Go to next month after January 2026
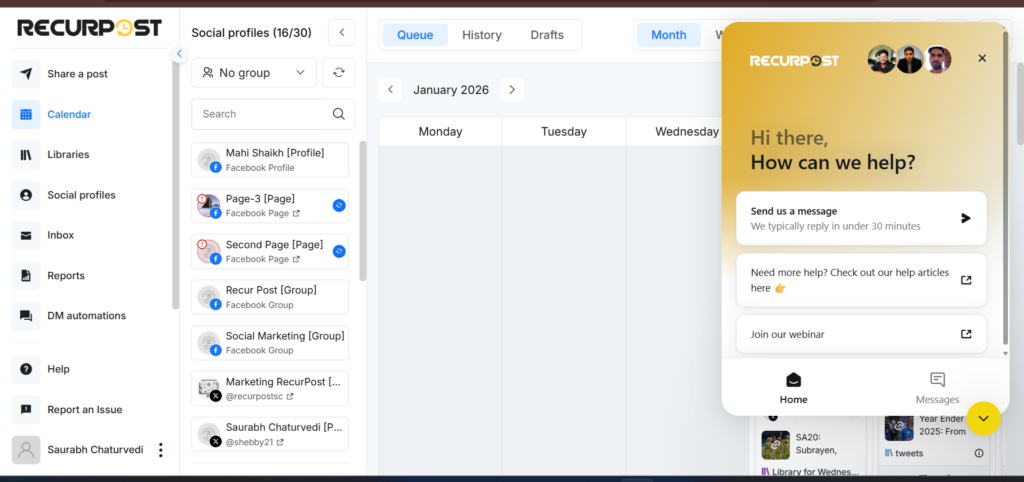 coord(512,90)
